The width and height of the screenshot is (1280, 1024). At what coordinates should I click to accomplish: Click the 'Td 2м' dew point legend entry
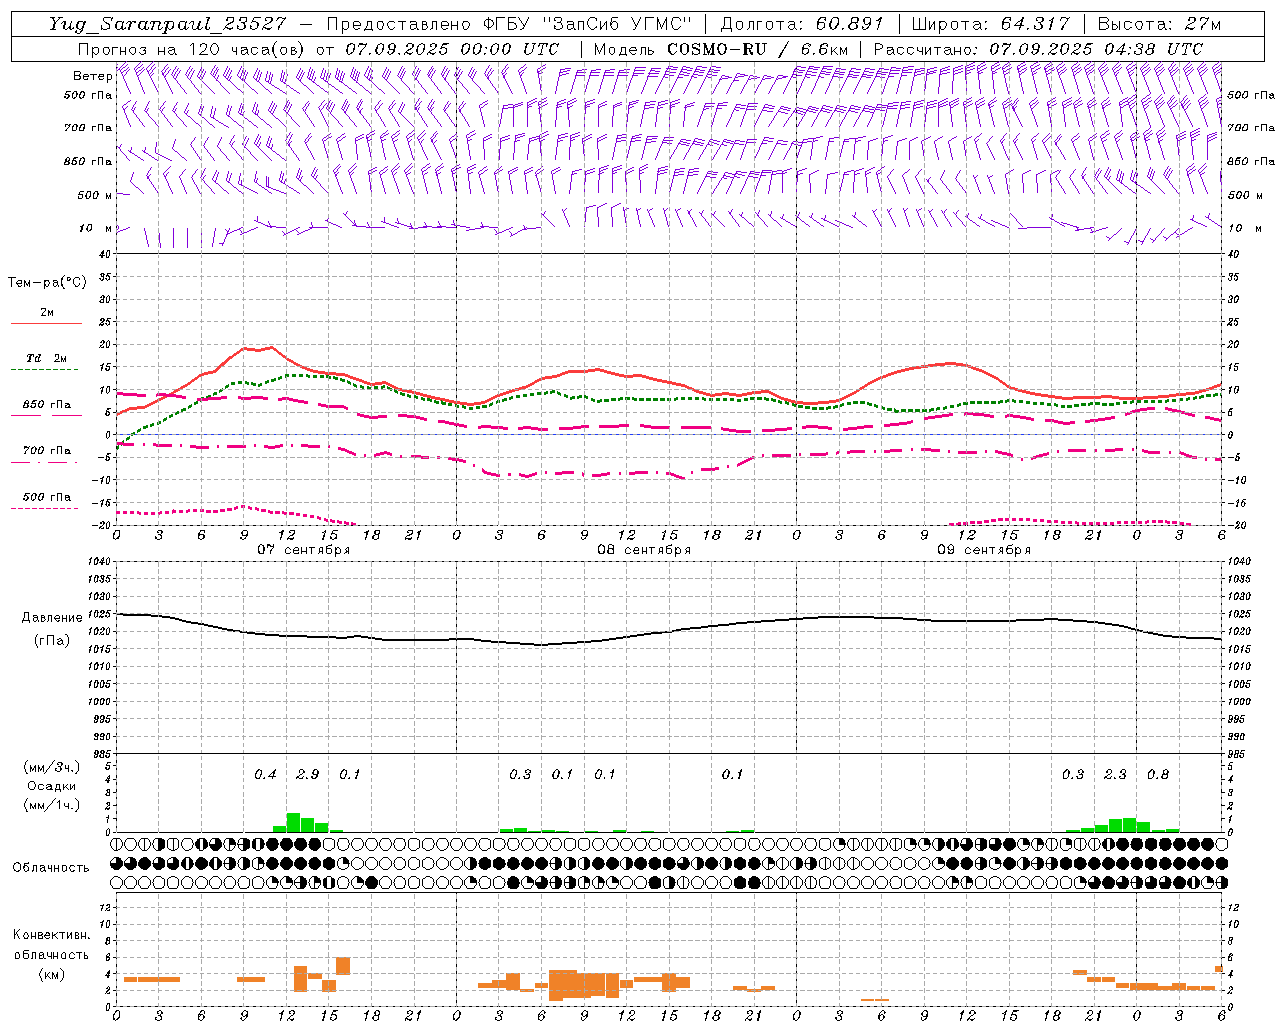(x=47, y=358)
